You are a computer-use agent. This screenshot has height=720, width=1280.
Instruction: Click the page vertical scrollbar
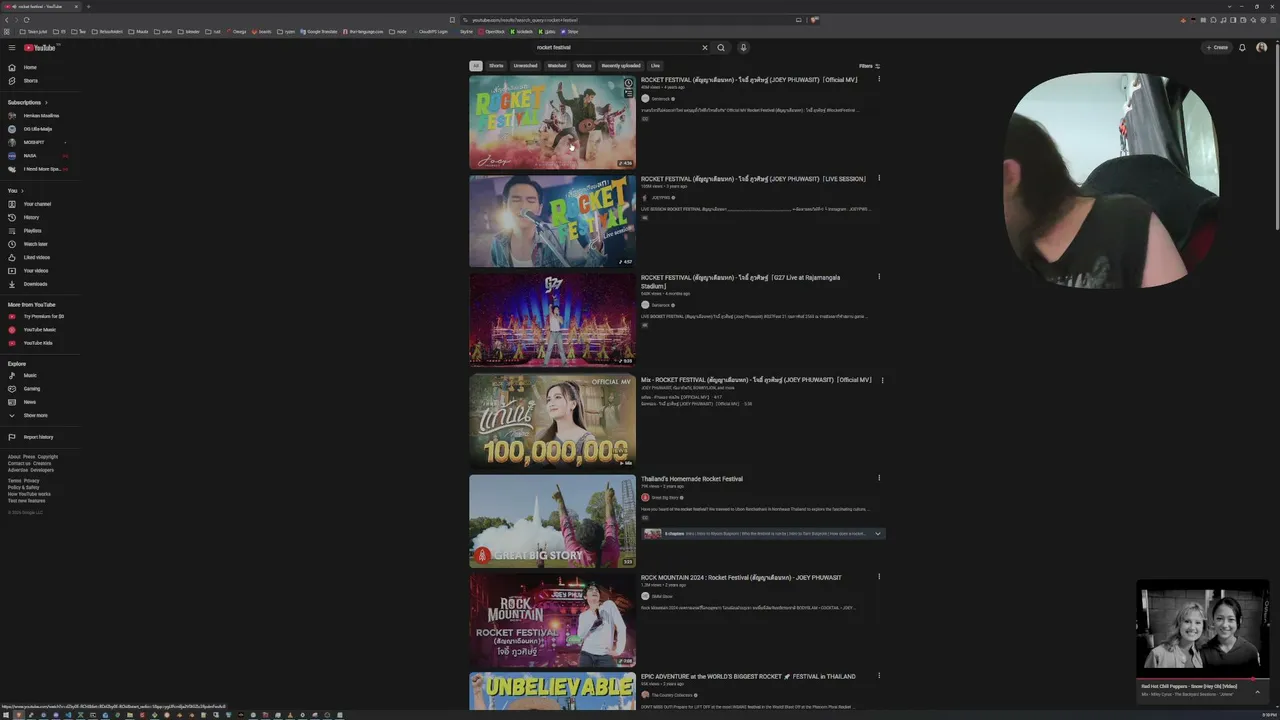(x=1277, y=135)
